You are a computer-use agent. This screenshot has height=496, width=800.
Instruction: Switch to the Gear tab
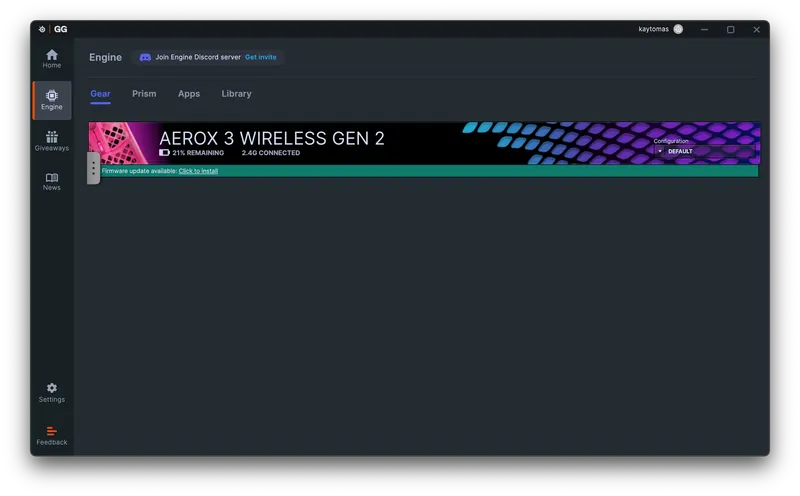coord(101,94)
